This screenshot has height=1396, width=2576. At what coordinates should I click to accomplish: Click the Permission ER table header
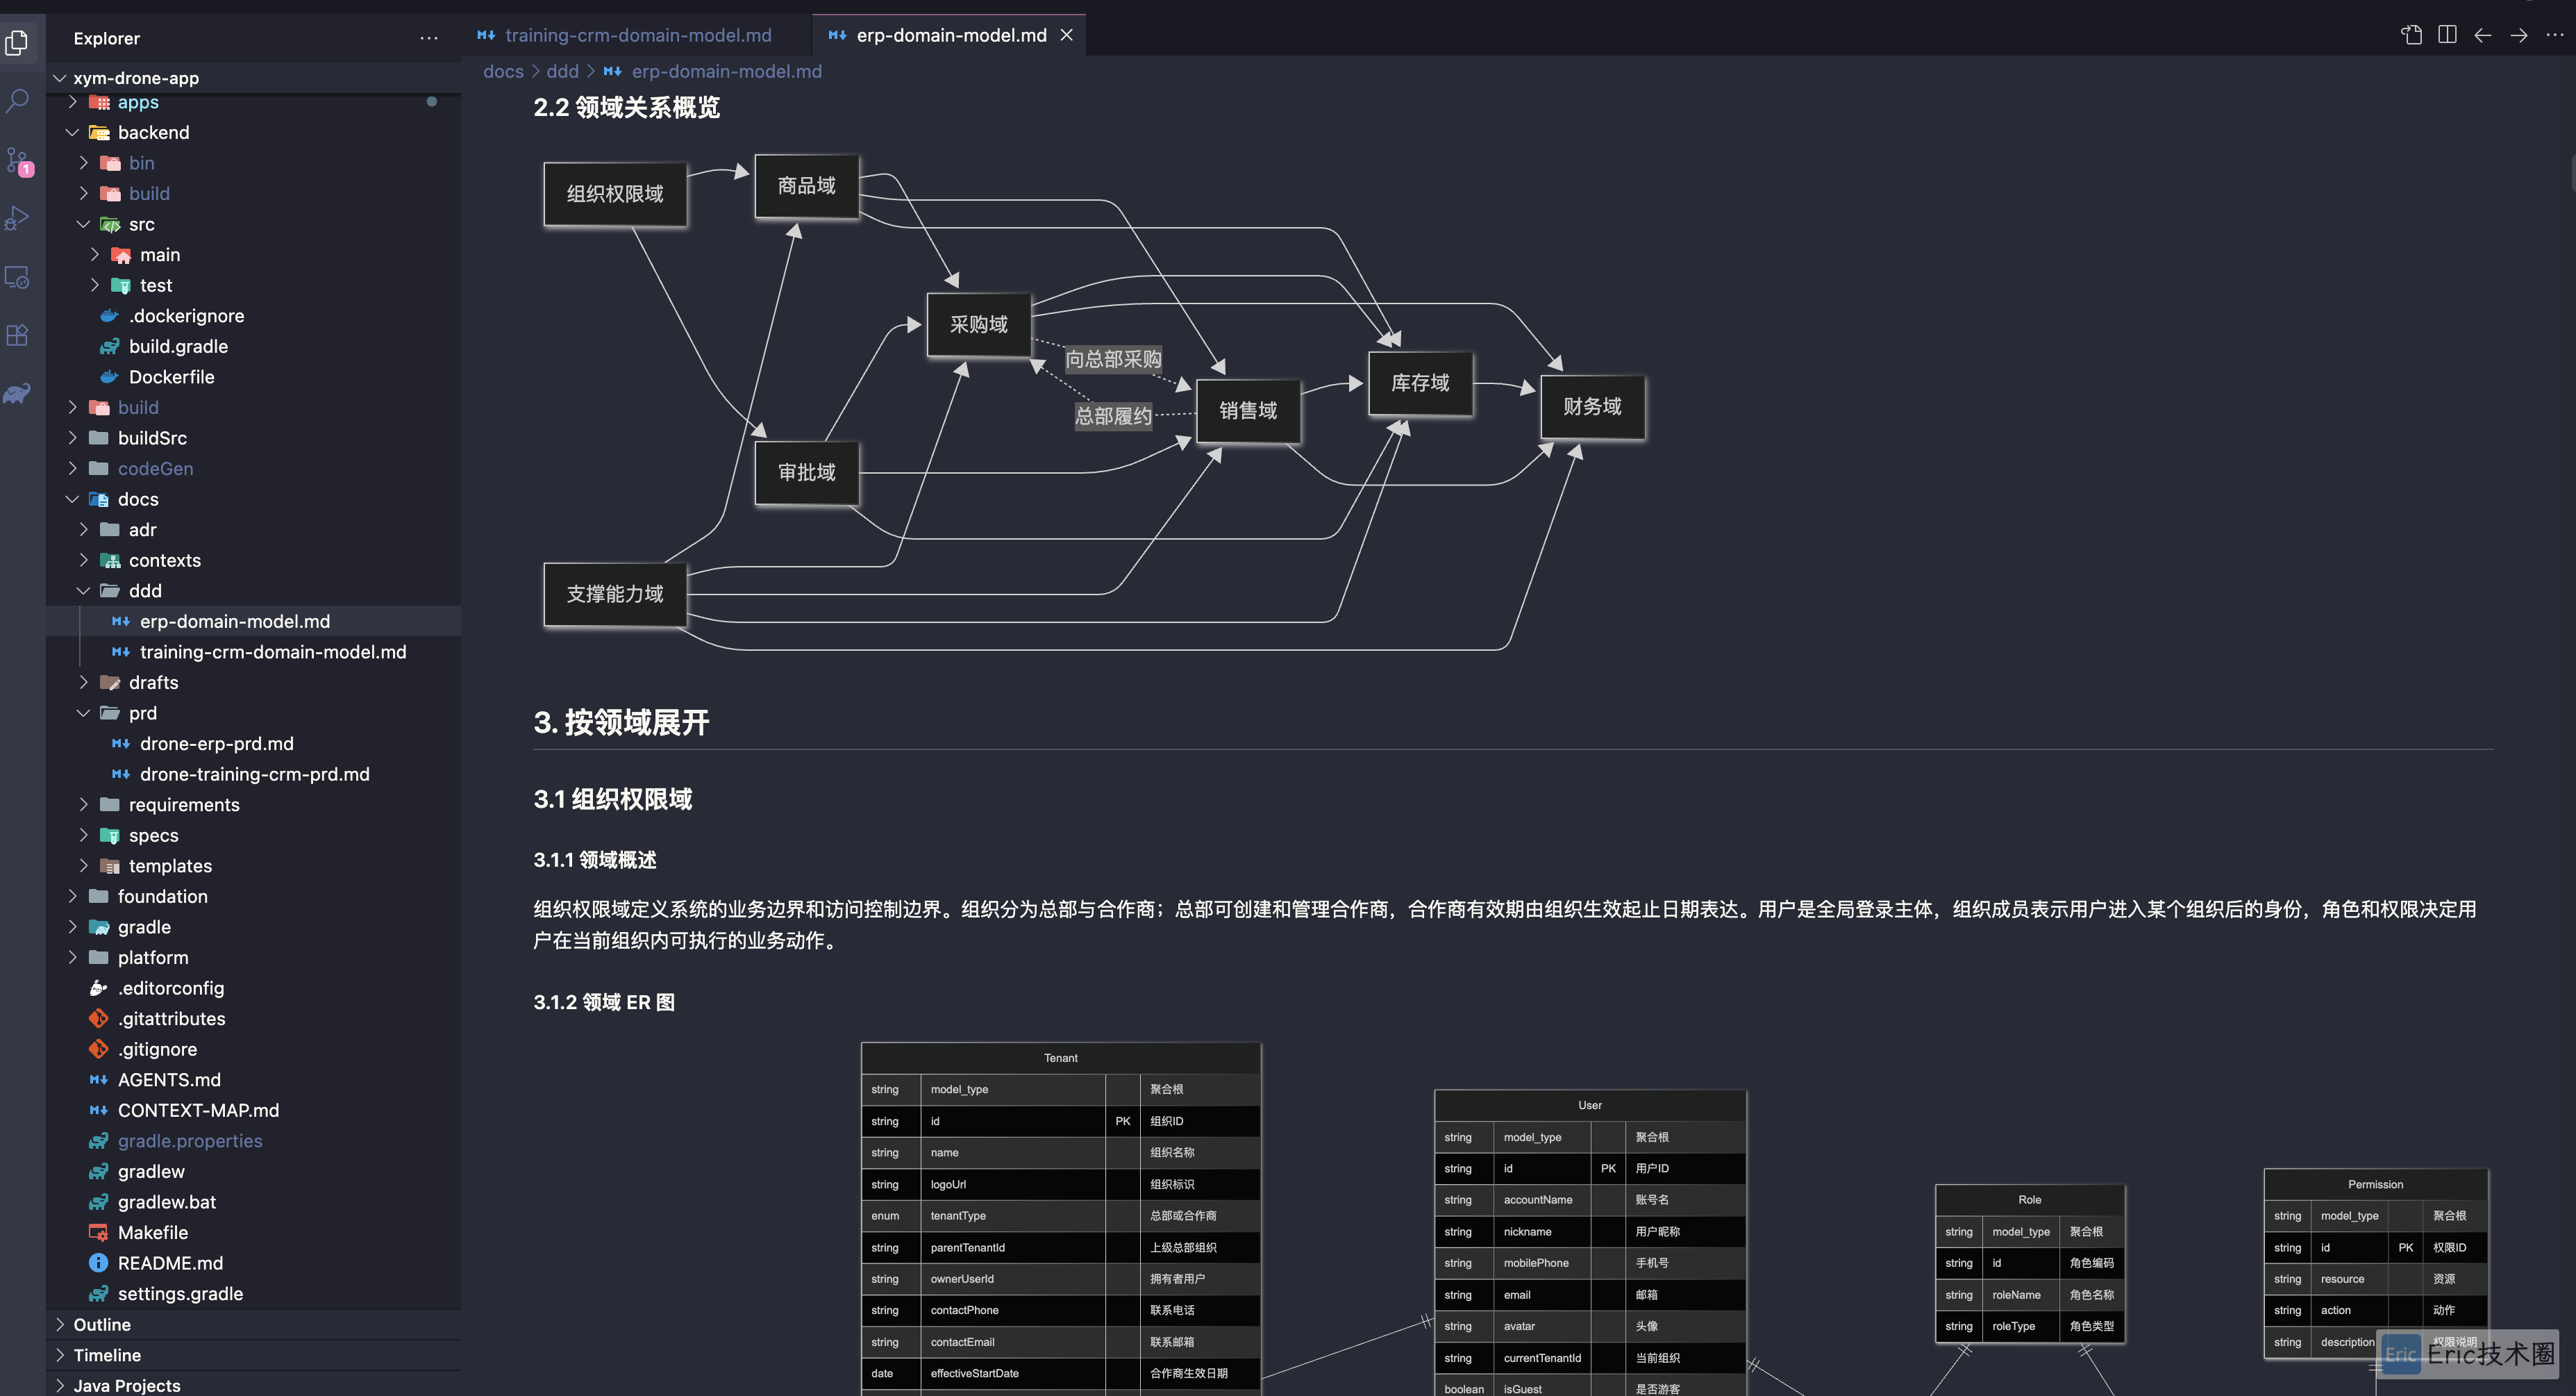pos(2376,1184)
